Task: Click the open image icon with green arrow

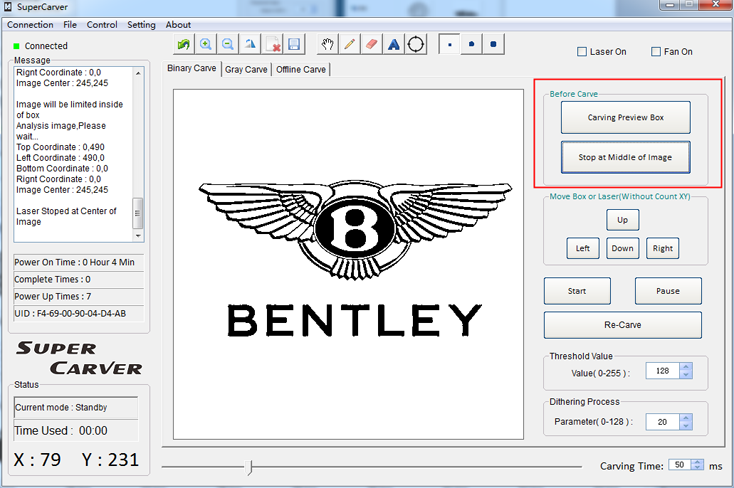Action: pyautogui.click(x=184, y=44)
